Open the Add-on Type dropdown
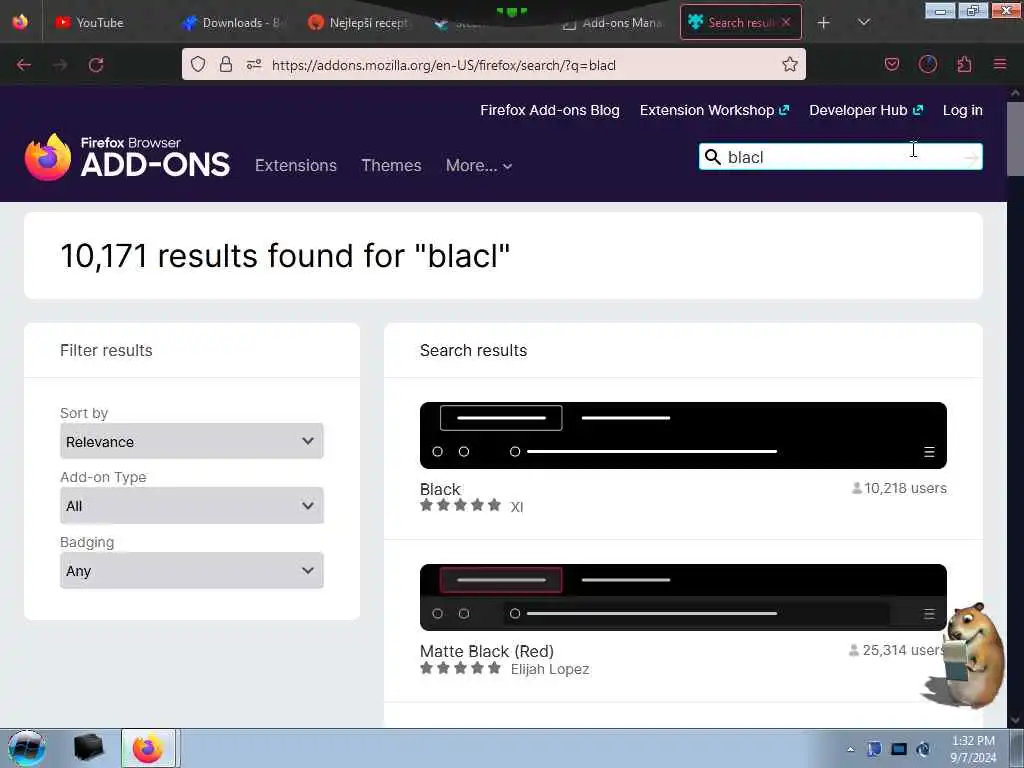 click(x=191, y=505)
